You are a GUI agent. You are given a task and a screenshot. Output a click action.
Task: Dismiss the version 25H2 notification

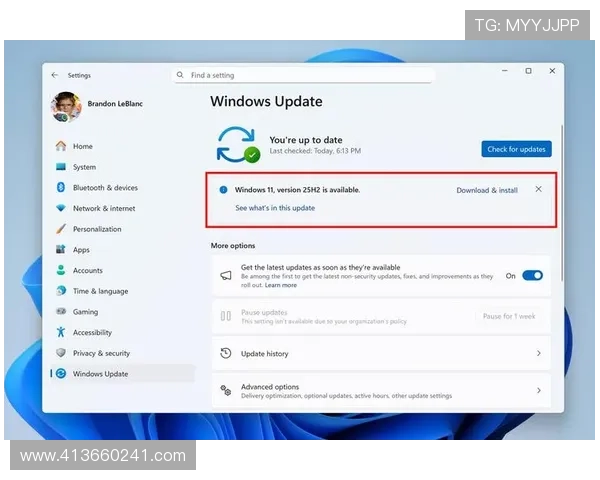[539, 189]
